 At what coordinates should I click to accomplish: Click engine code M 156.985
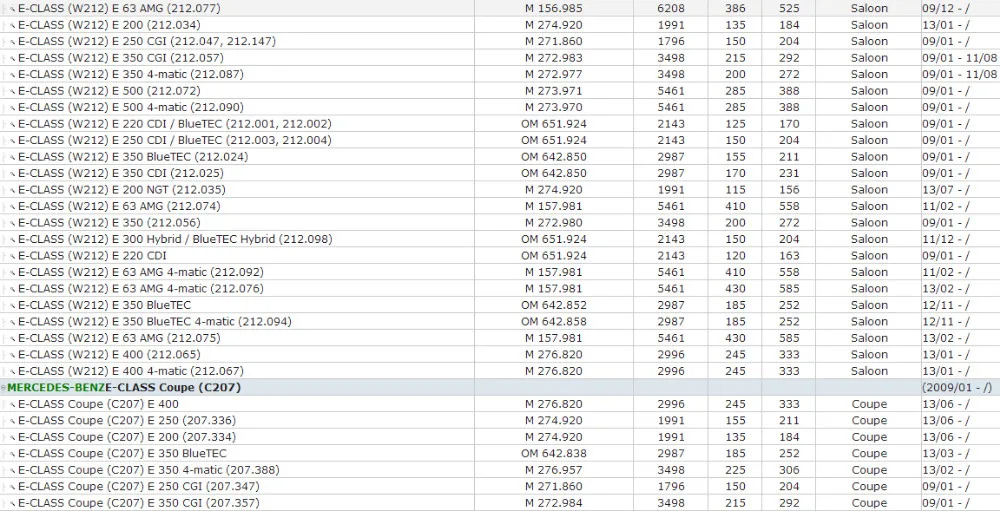554,9
